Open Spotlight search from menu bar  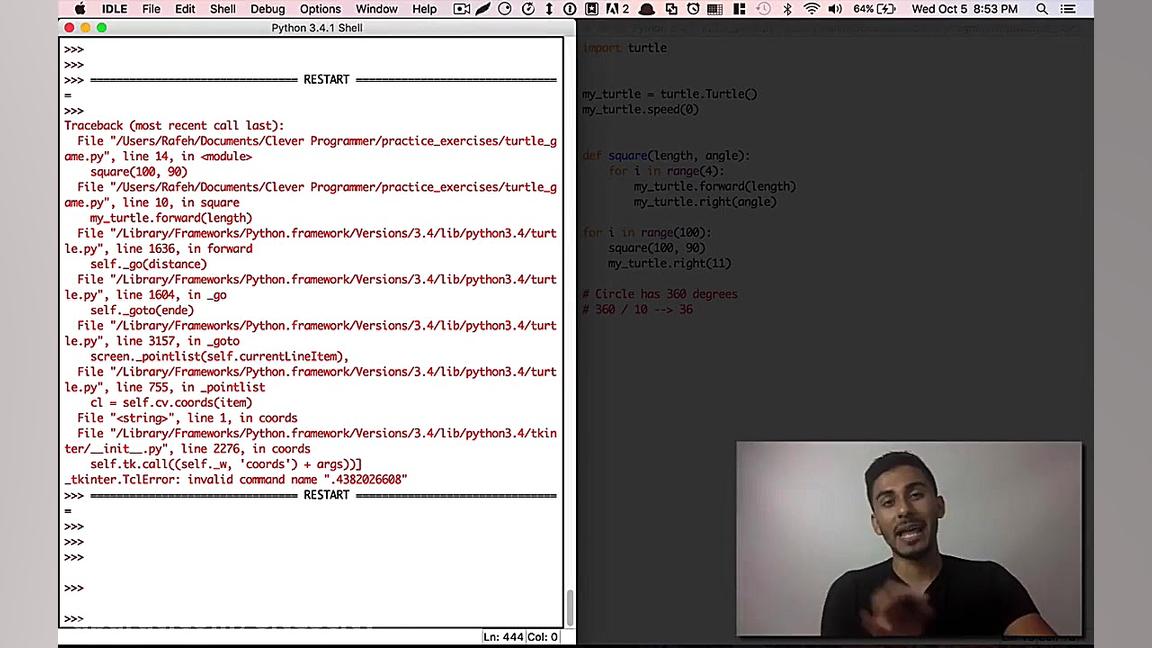[x=1041, y=9]
